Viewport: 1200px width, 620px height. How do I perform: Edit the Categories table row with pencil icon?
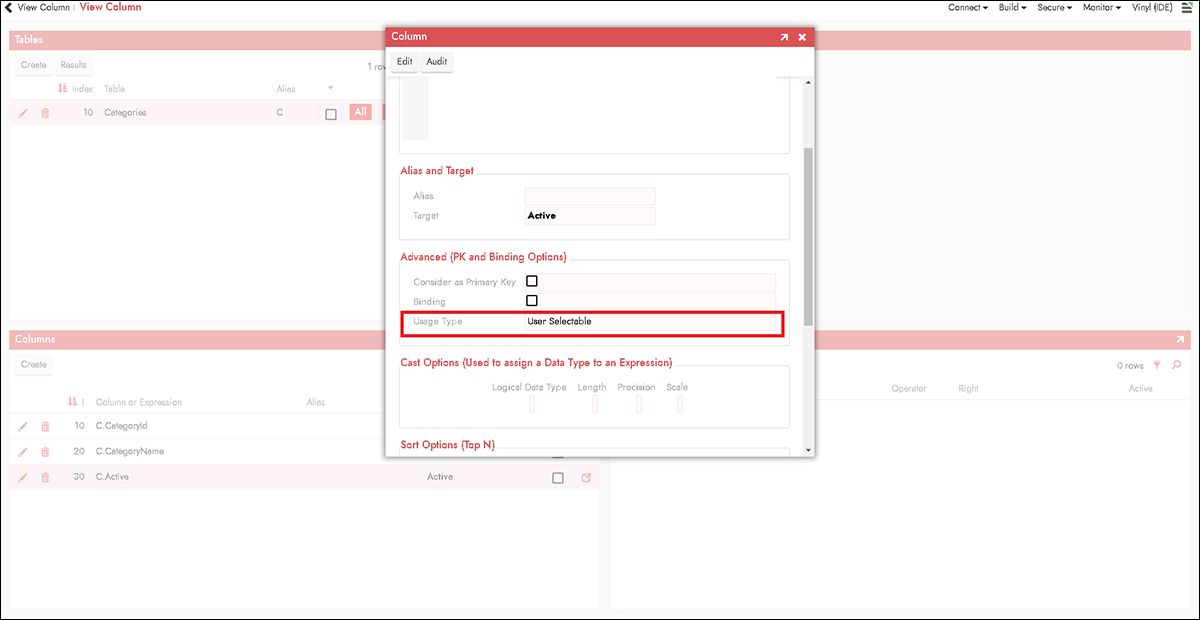[x=23, y=113]
